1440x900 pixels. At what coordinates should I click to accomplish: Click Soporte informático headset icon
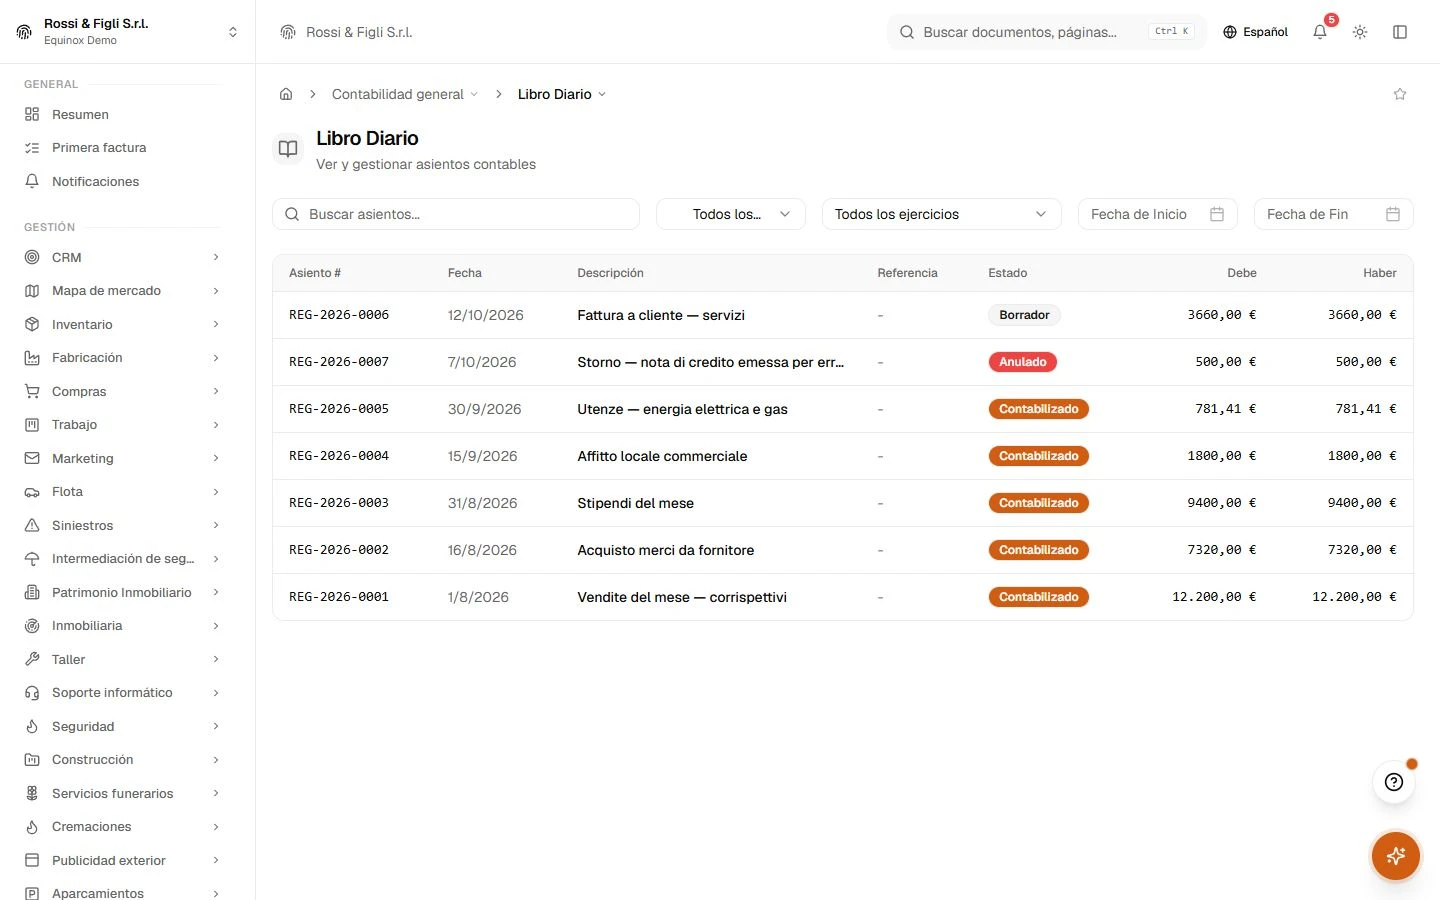[32, 693]
